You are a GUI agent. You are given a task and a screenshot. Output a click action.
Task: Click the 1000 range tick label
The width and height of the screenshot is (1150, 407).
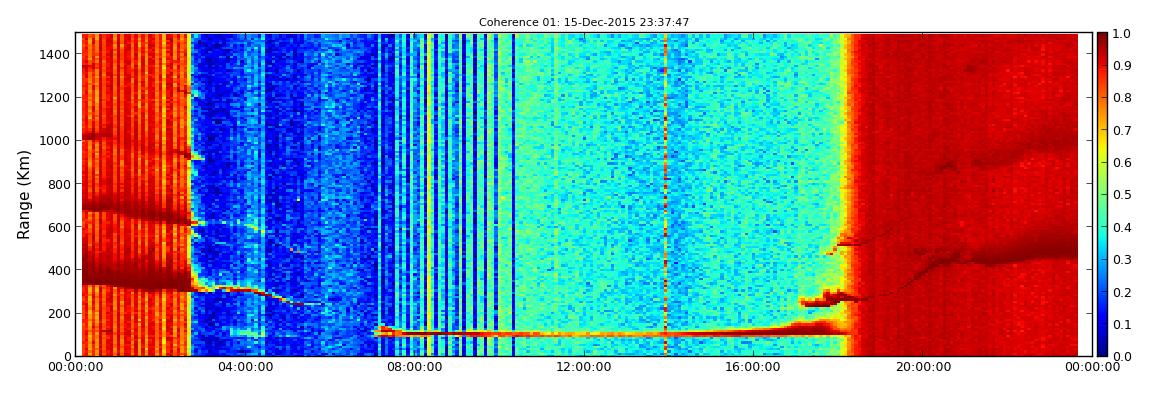click(54, 141)
